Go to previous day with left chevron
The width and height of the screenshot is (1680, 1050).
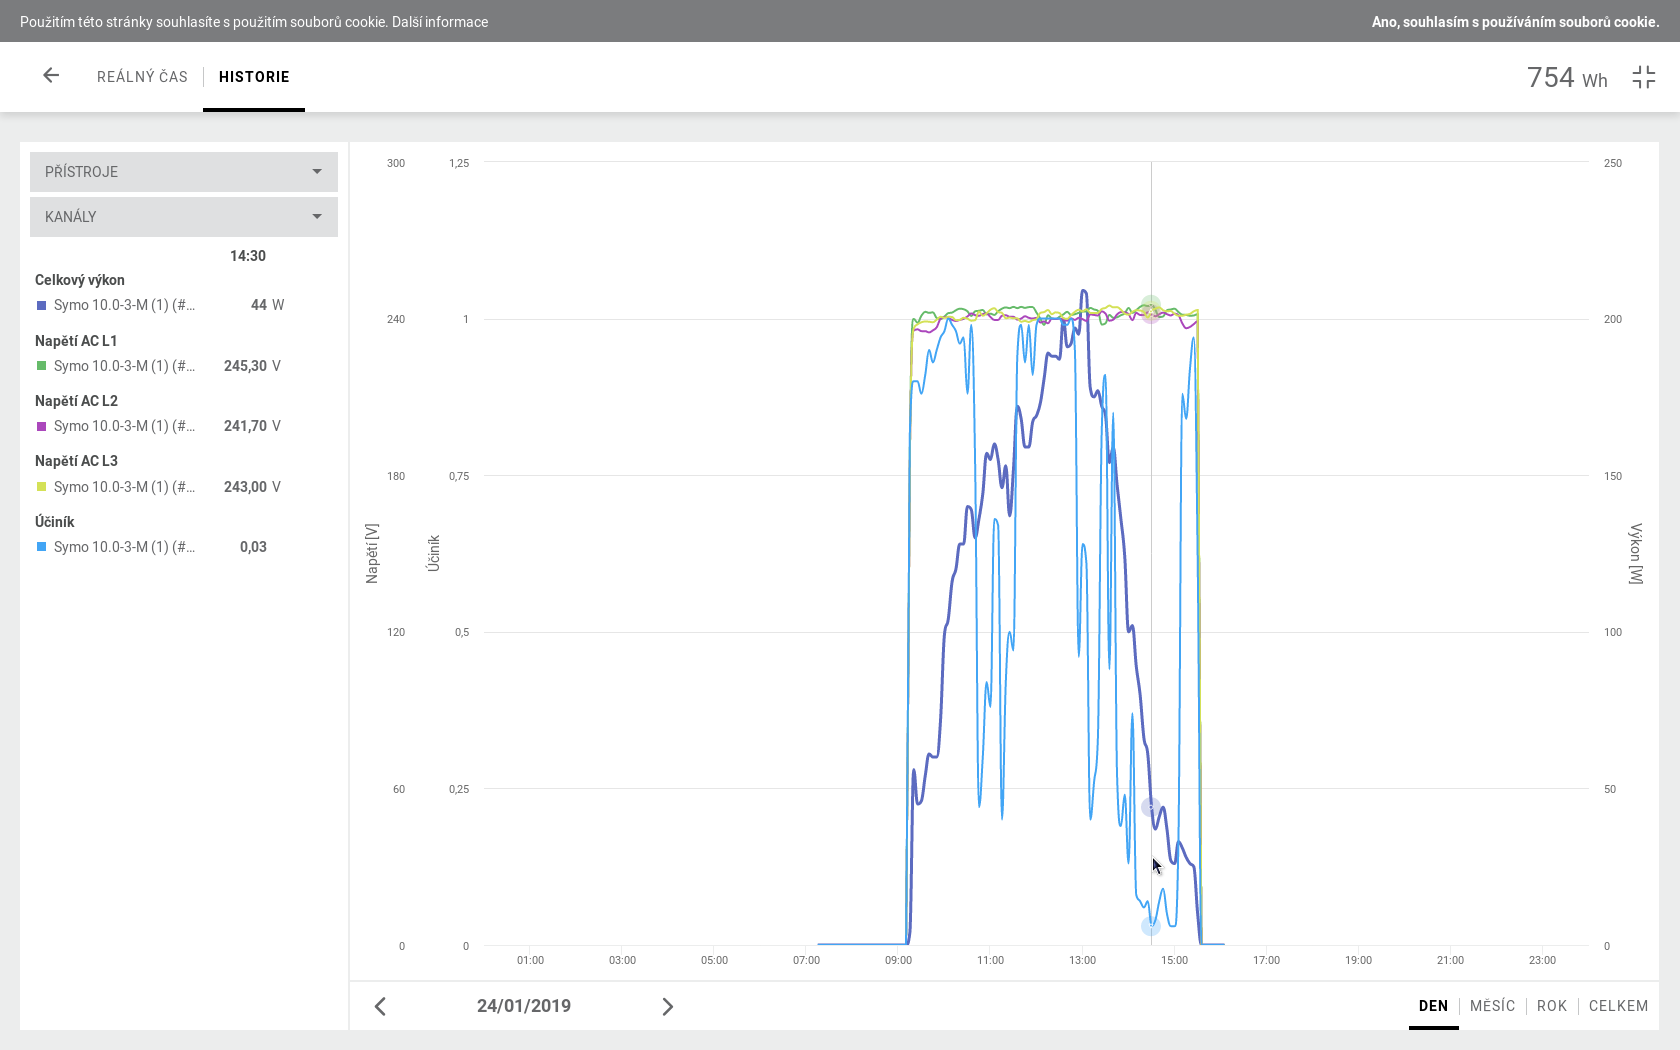pos(380,1006)
